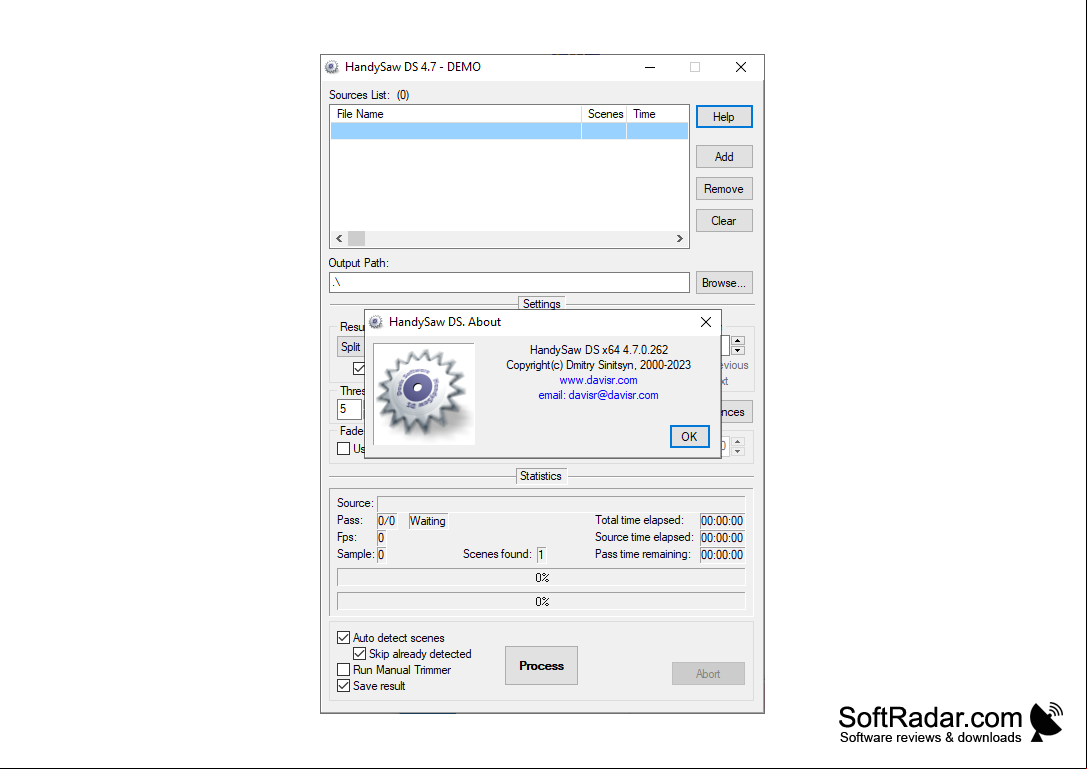This screenshot has height=769, width=1087.
Task: Click the upper 0% progress bar
Action: (541, 578)
